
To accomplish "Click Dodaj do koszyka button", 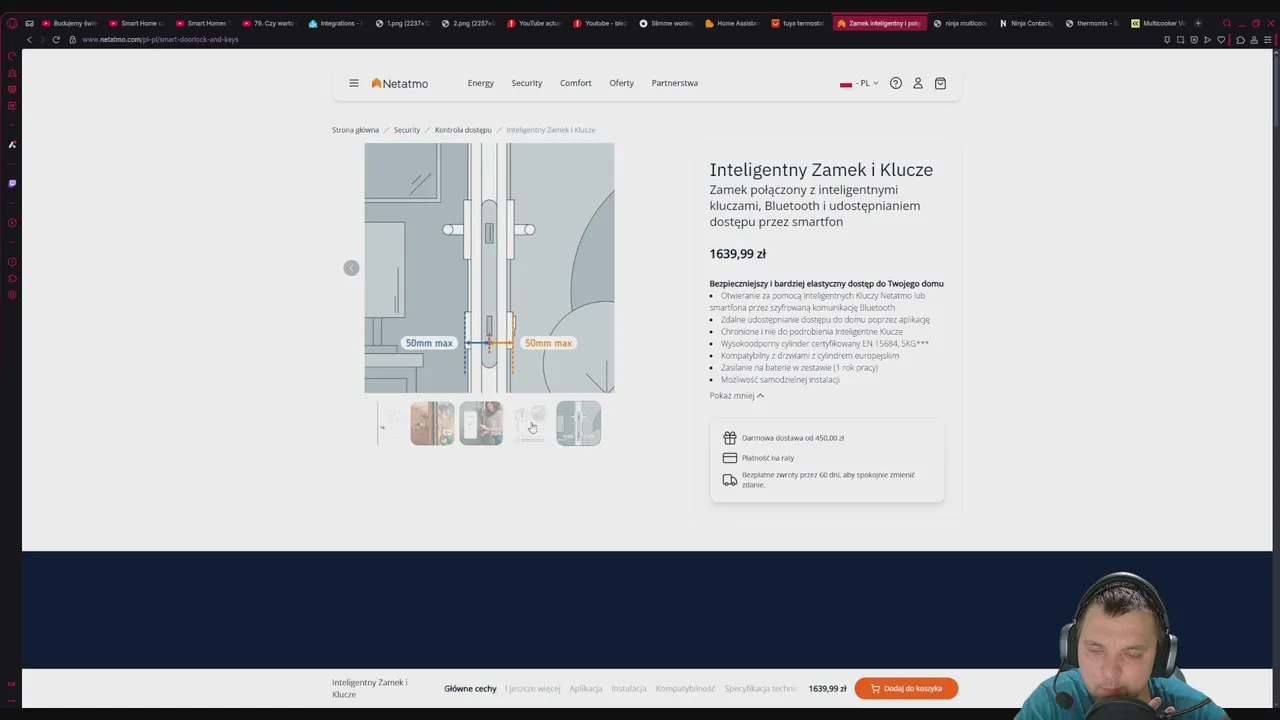I will pyautogui.click(x=906, y=688).
